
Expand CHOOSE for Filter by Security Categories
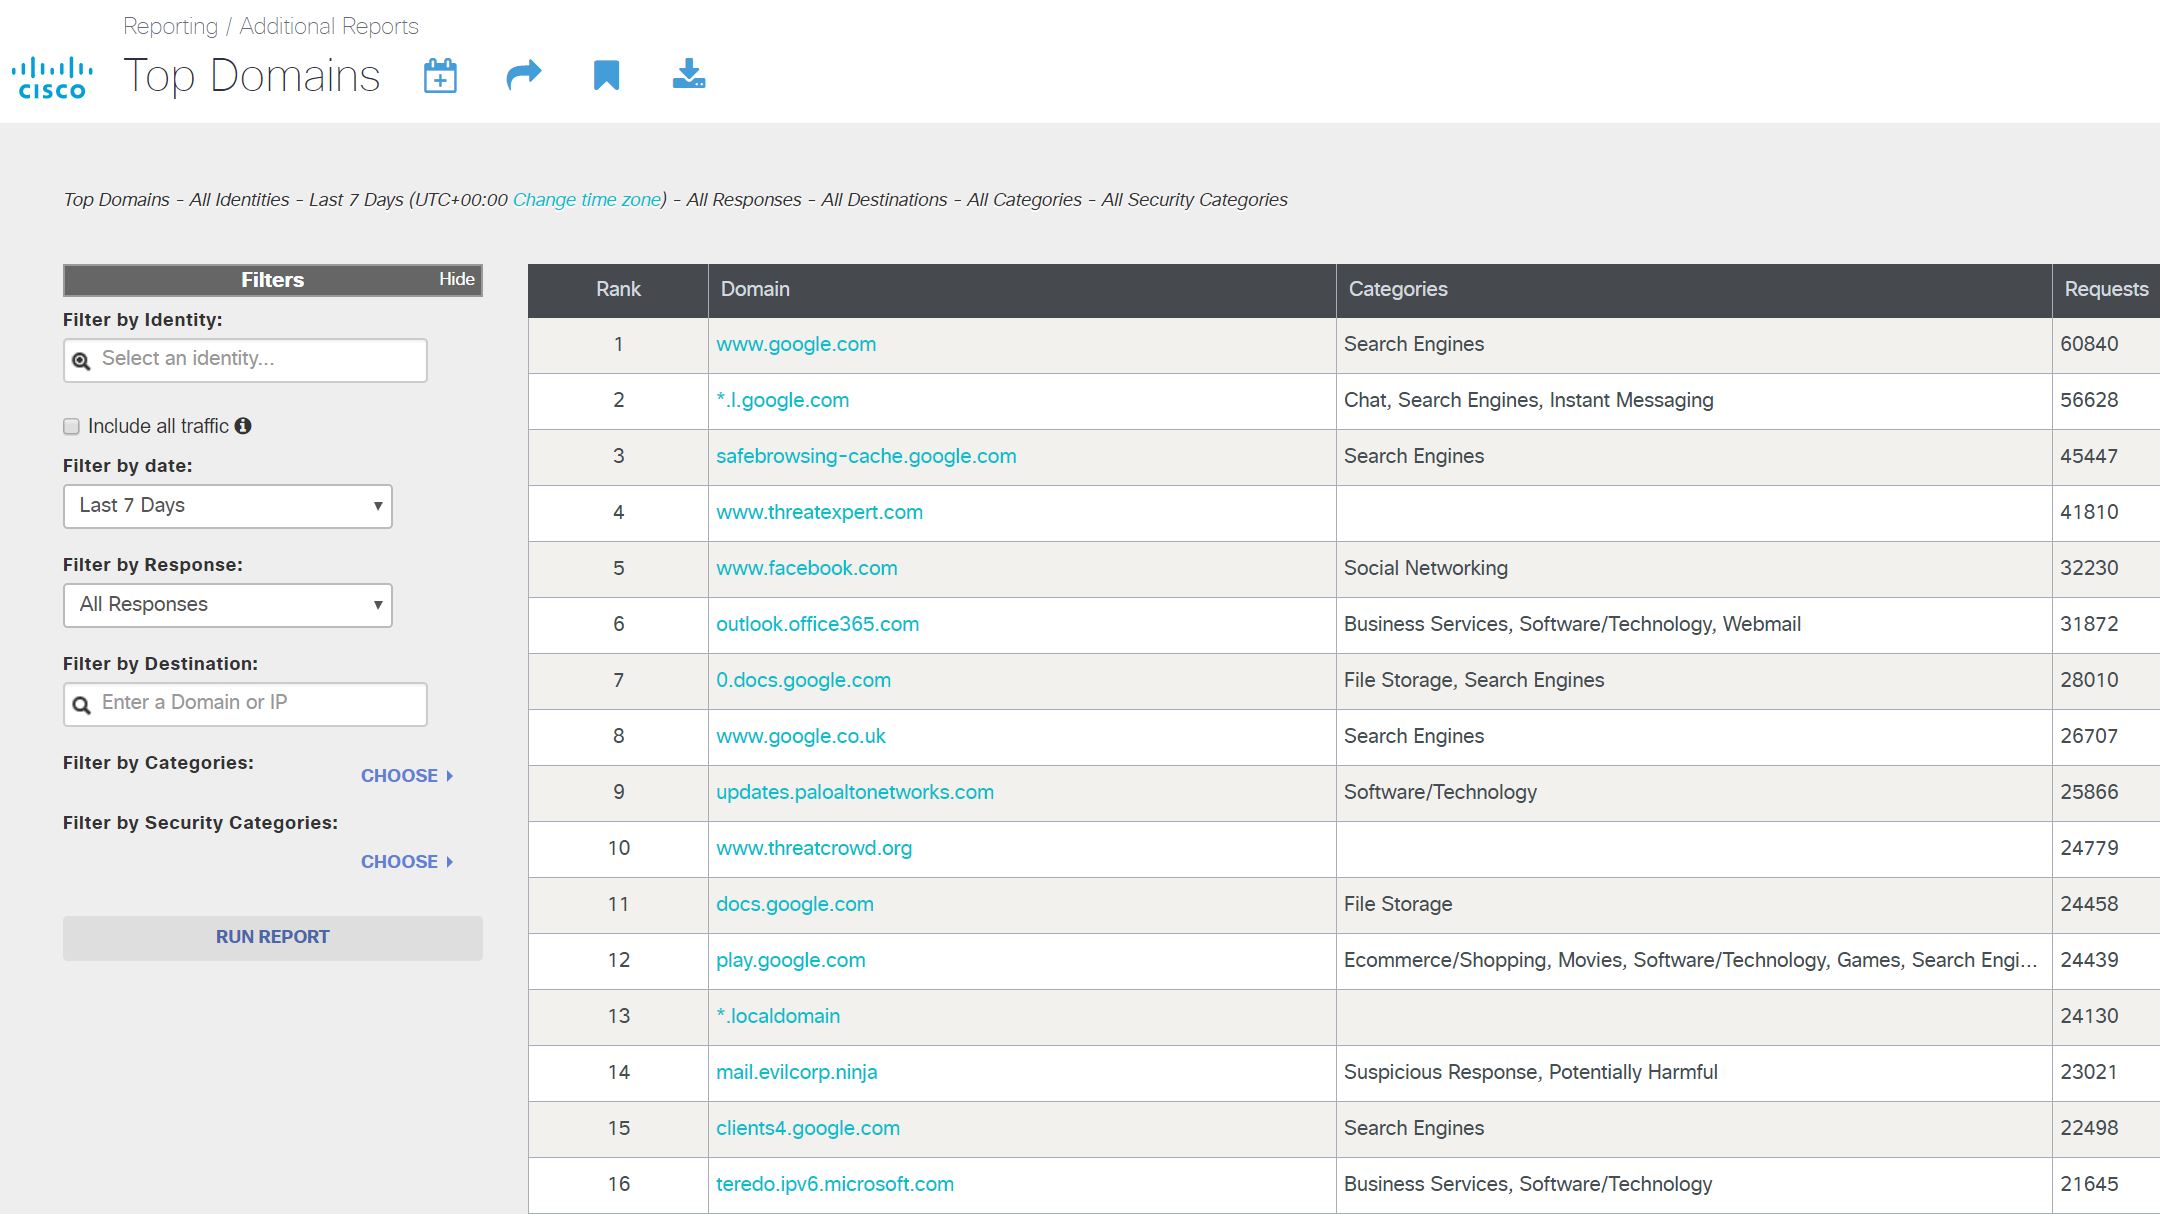pyautogui.click(x=407, y=862)
